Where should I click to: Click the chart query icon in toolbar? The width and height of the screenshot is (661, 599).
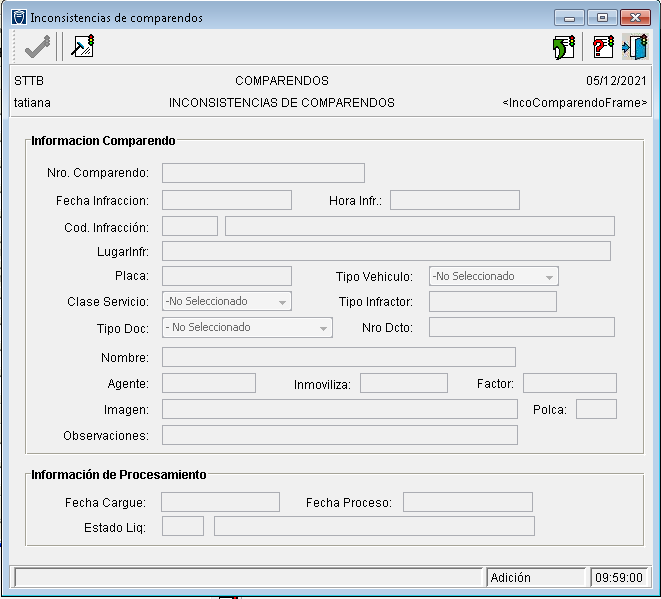pos(83,46)
